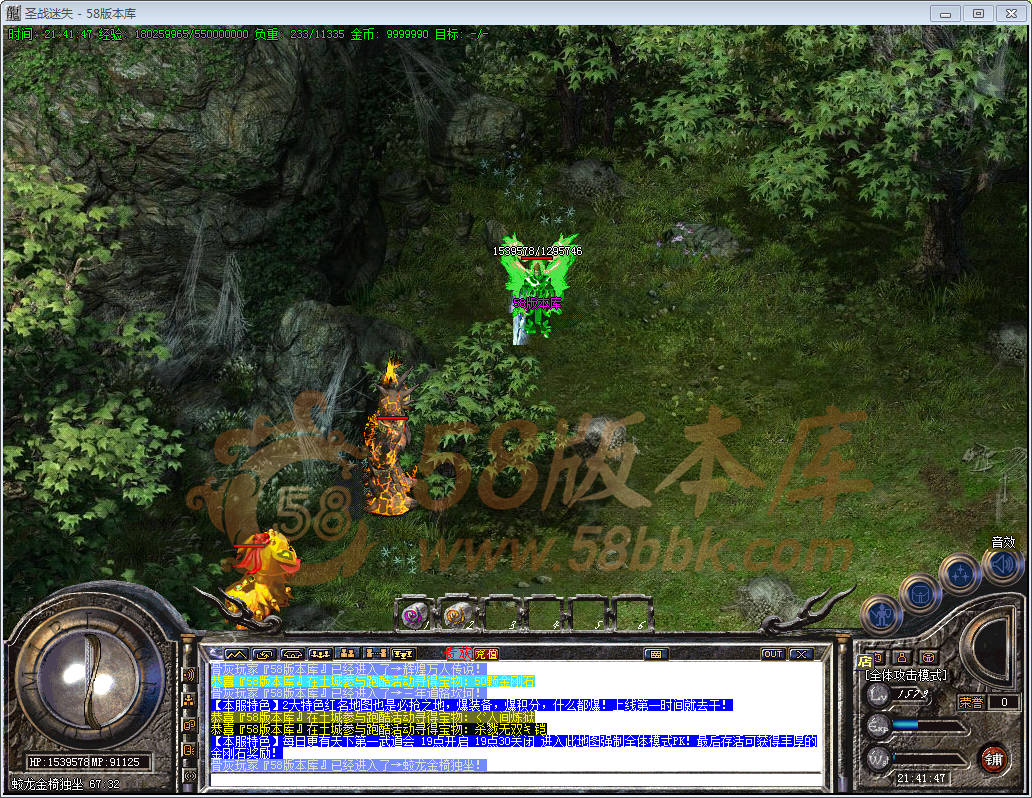Screen dimensions: 1032x798
Task: Click the yellow 店 shop icon
Action: coord(864,661)
